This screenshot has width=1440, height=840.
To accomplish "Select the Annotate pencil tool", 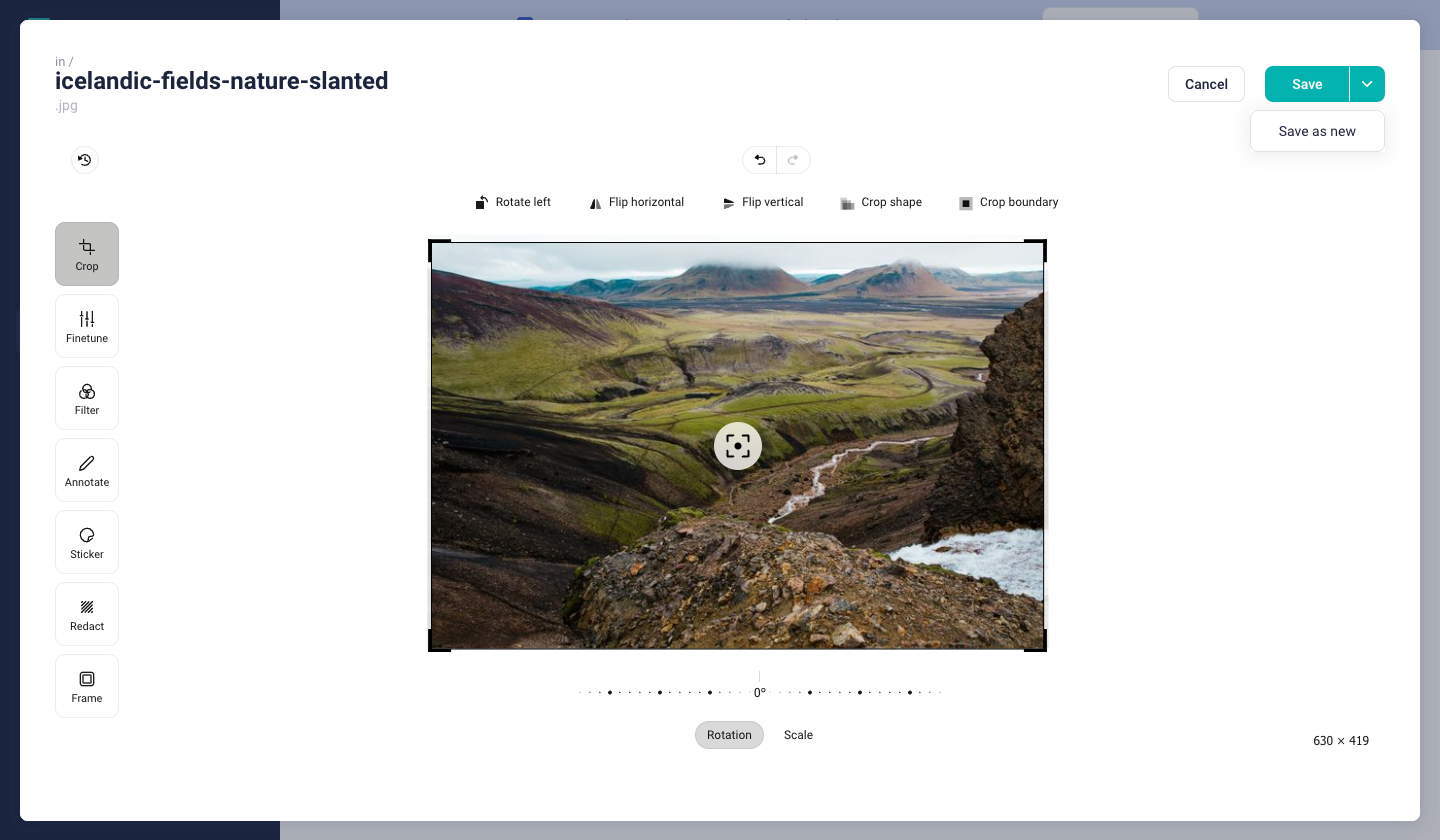I will point(87,470).
